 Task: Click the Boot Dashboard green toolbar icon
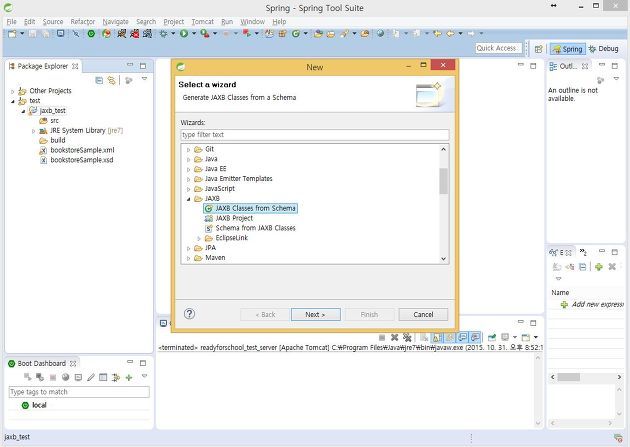point(91,34)
